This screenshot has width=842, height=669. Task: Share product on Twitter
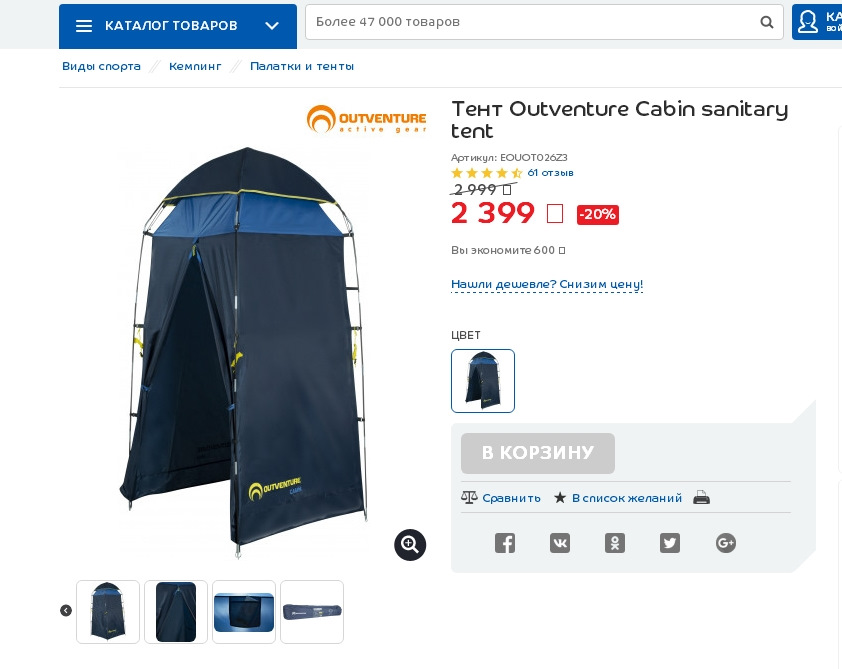(670, 543)
